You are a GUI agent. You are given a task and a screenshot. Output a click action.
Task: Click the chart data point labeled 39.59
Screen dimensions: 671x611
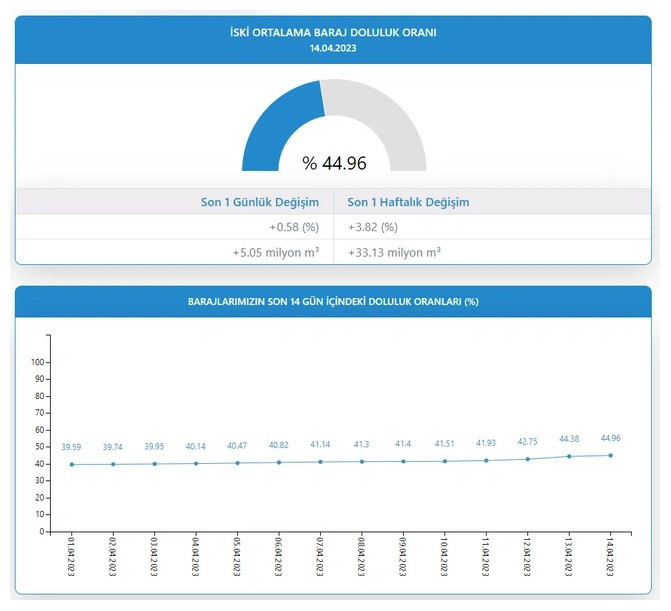point(71,464)
